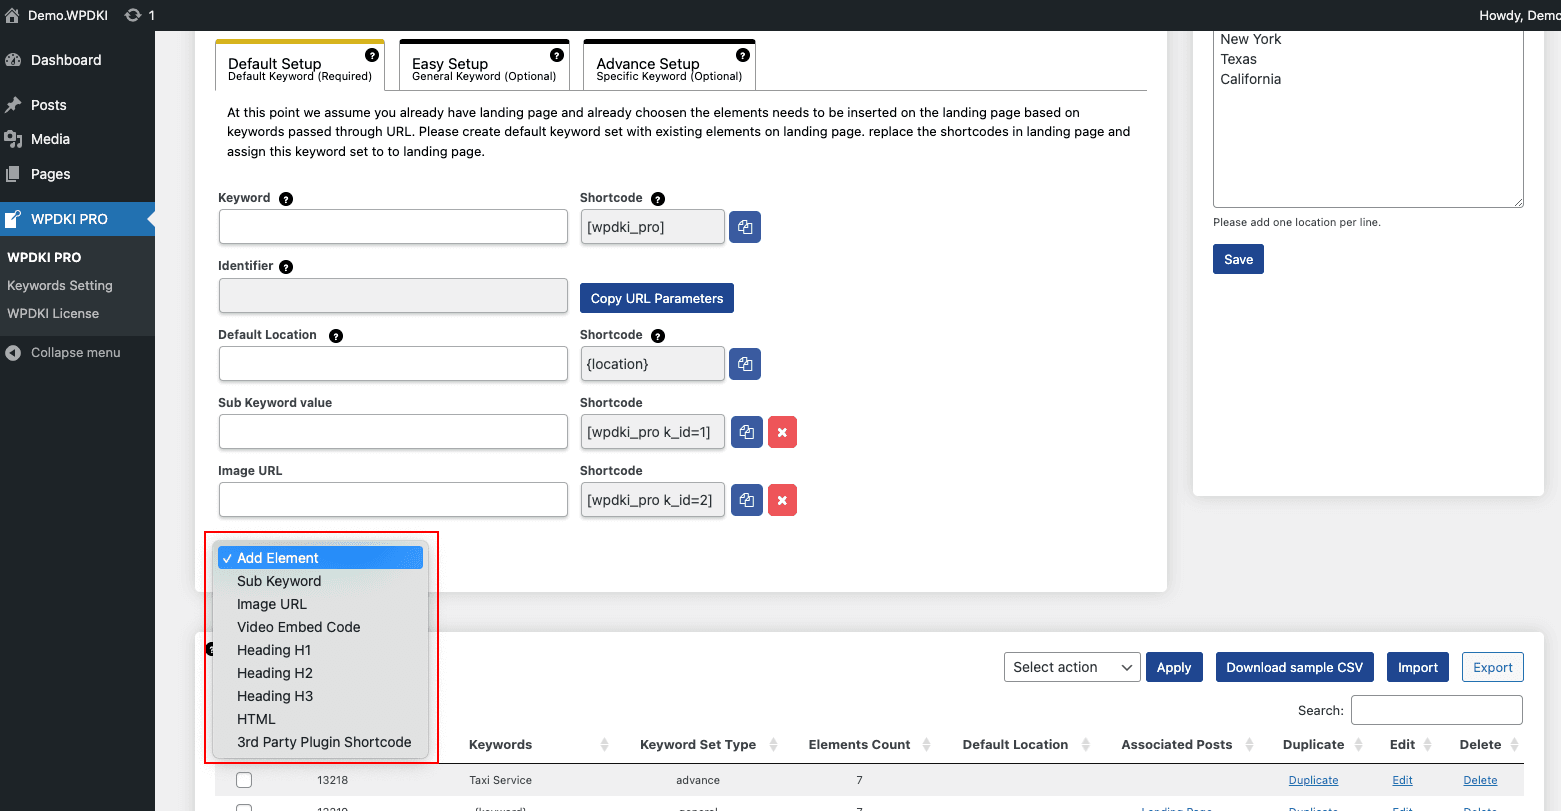Image resolution: width=1561 pixels, height=811 pixels.
Task: Click Copy URL Parameters button
Action: tap(657, 298)
